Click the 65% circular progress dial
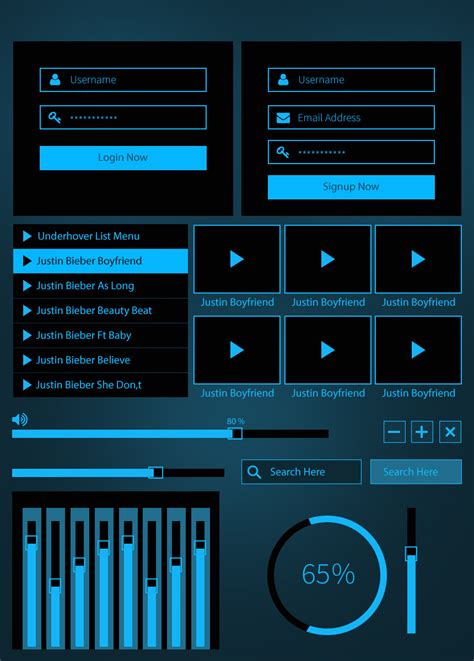Viewport: 474px width, 661px height. click(327, 575)
